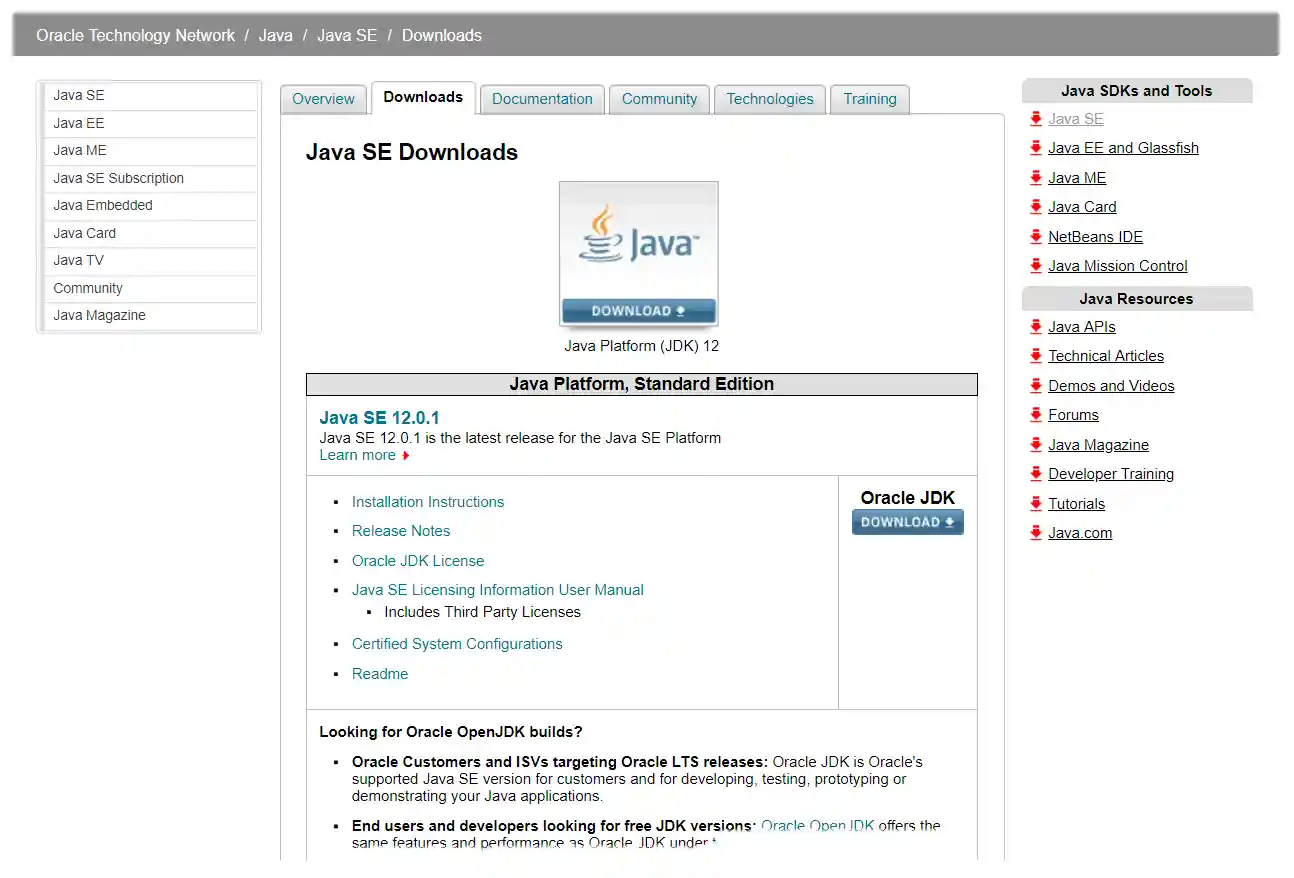Click download icon beside Java APIs
Screen dimensions: 1294x878
[1035, 326]
